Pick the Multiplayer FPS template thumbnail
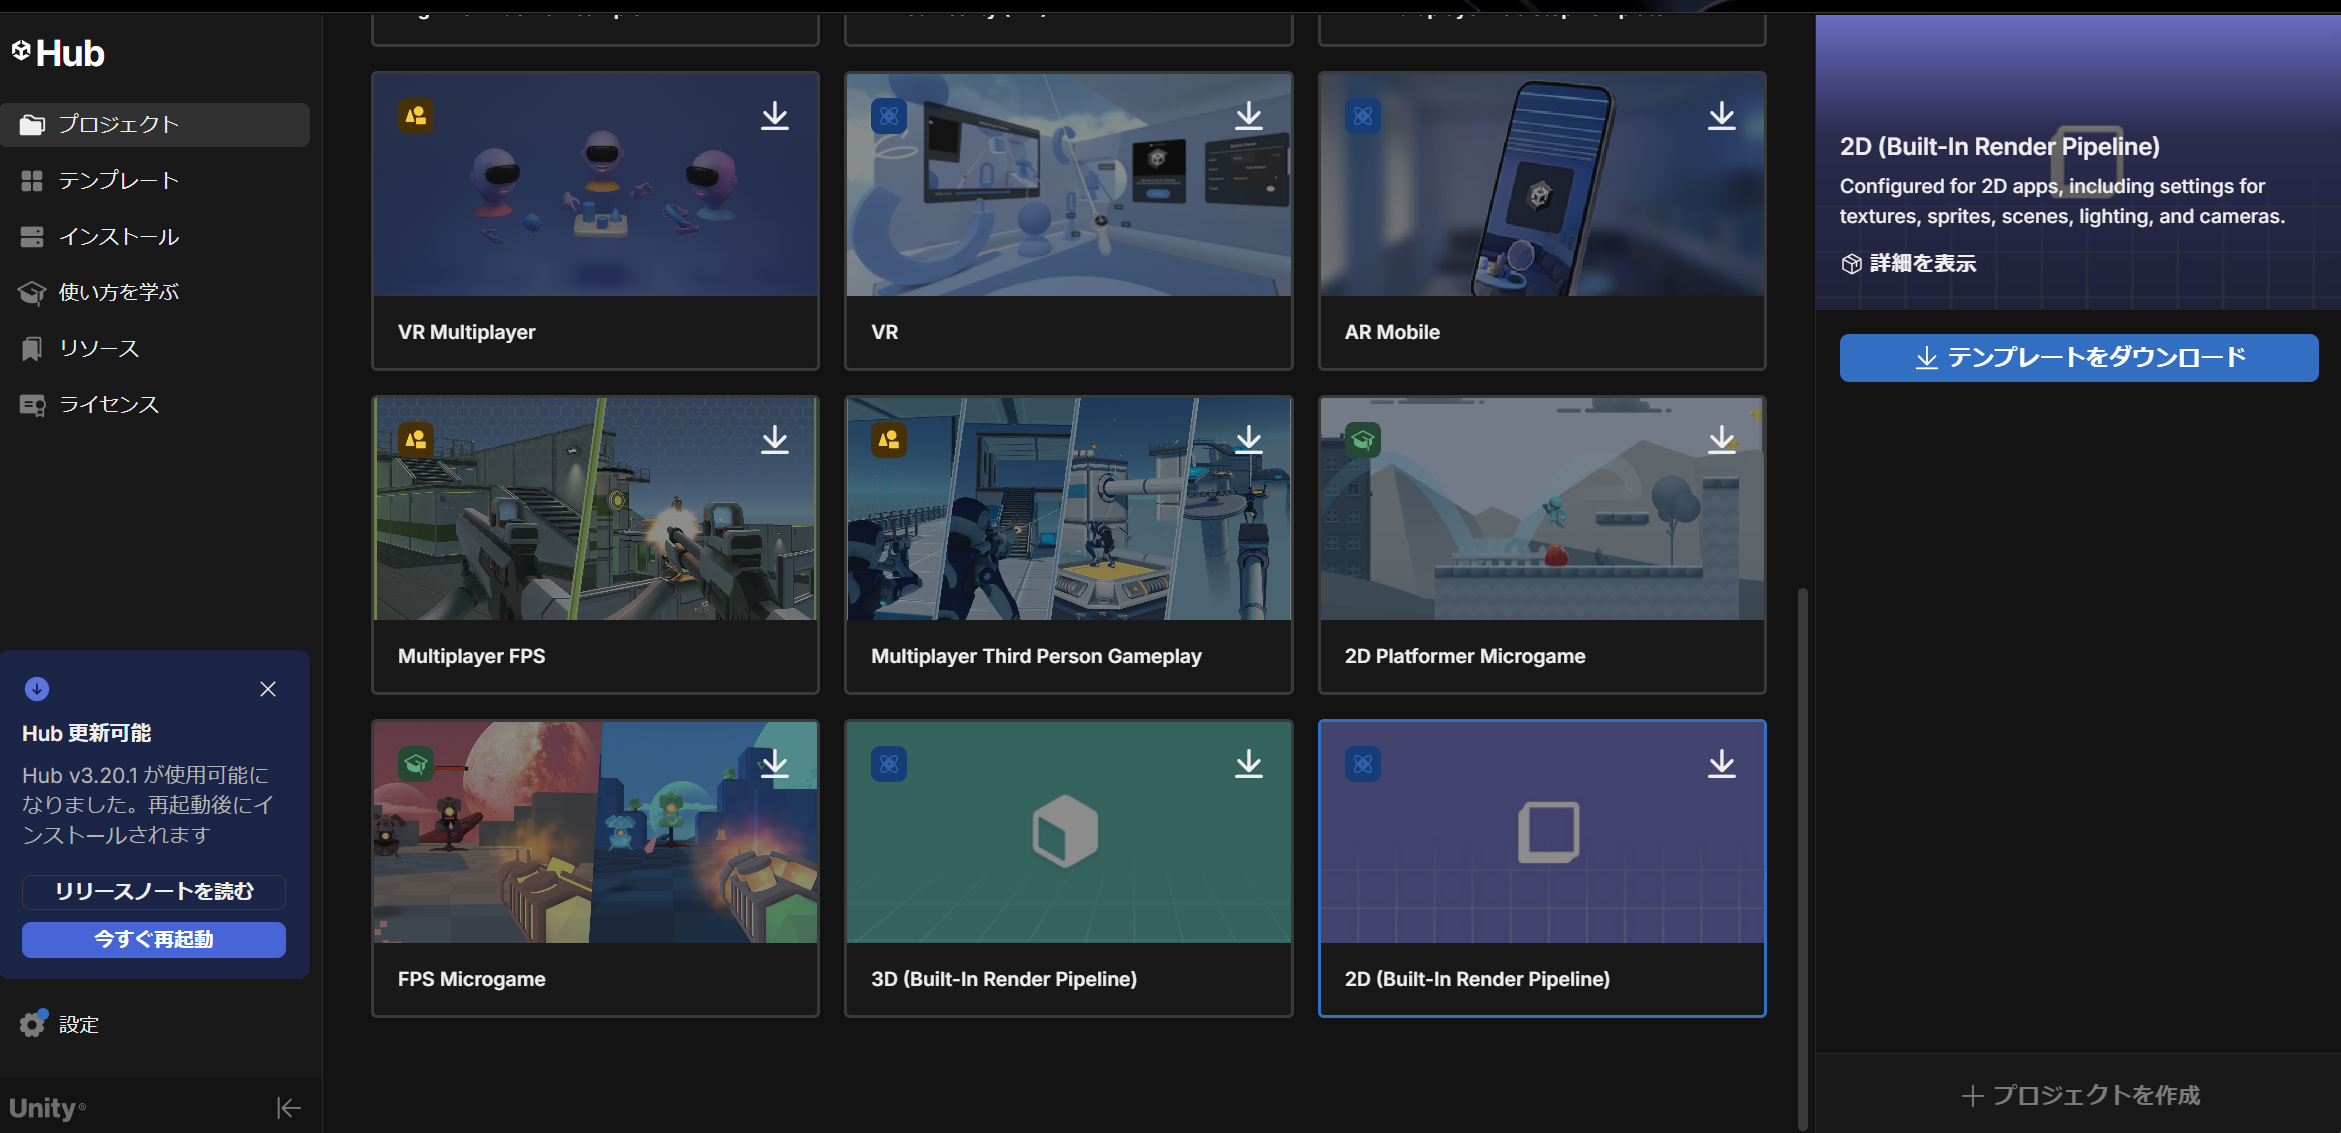 [595, 509]
